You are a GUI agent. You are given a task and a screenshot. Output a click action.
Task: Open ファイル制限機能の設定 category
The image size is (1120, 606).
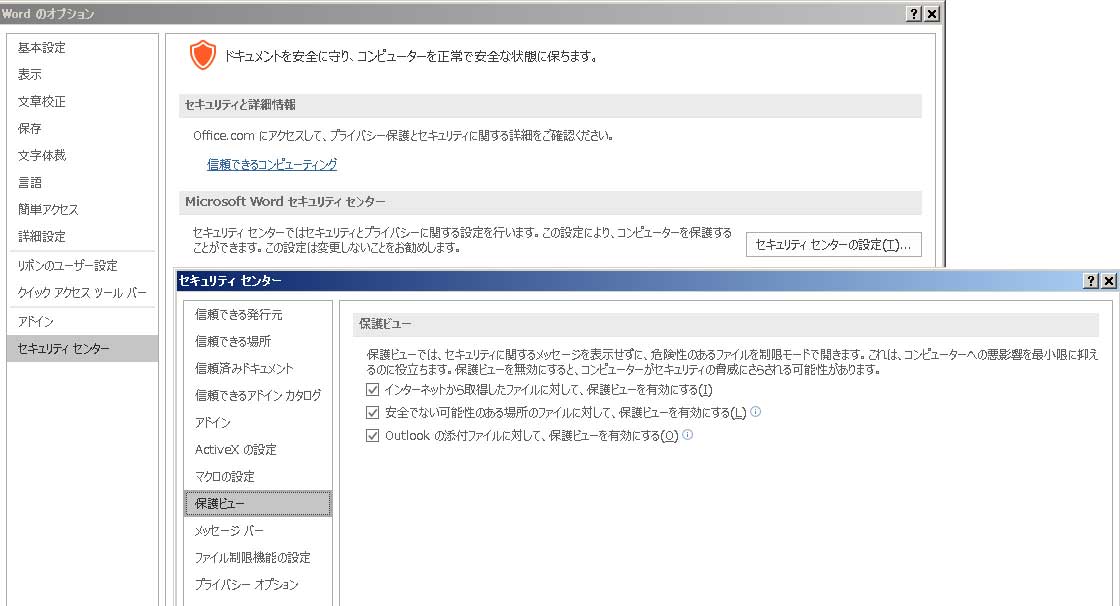253,557
